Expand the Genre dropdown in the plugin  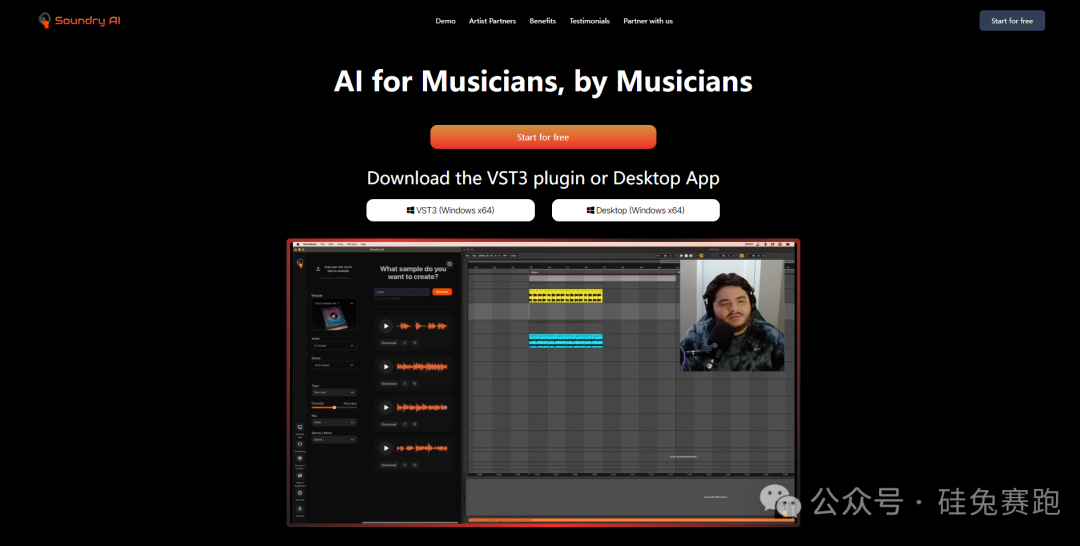333,366
